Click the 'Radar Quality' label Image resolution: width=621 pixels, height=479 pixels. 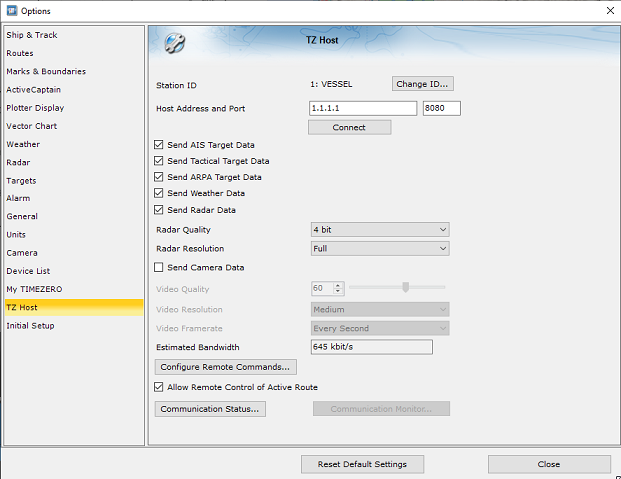click(x=183, y=230)
